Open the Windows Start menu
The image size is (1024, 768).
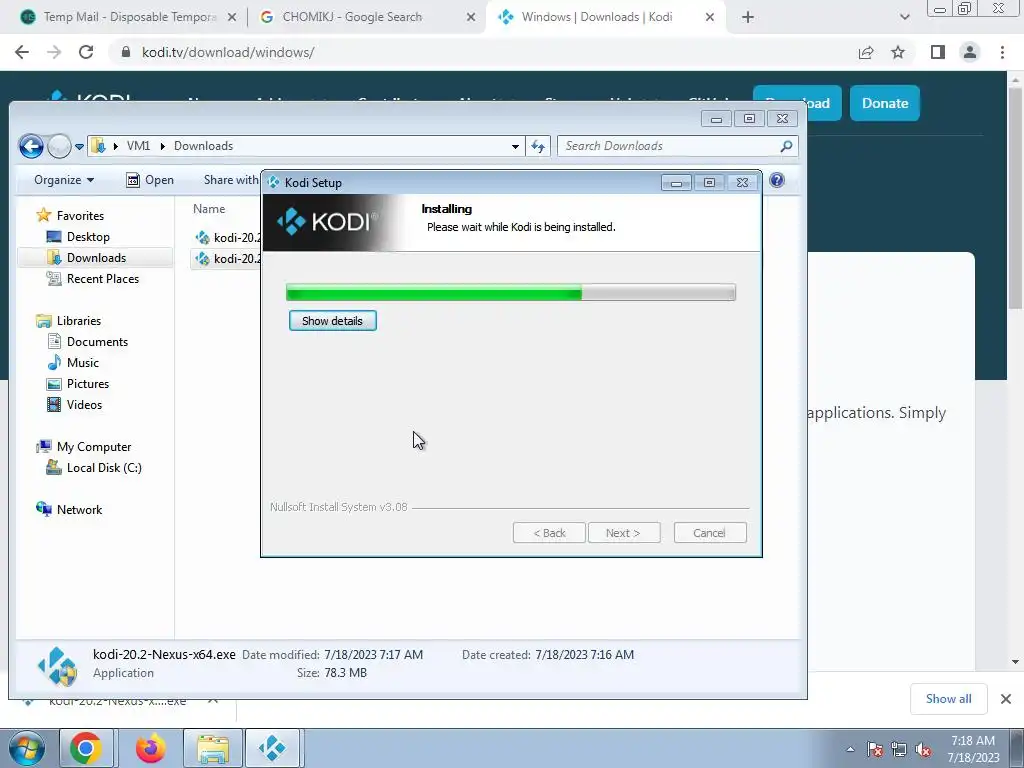[27, 748]
